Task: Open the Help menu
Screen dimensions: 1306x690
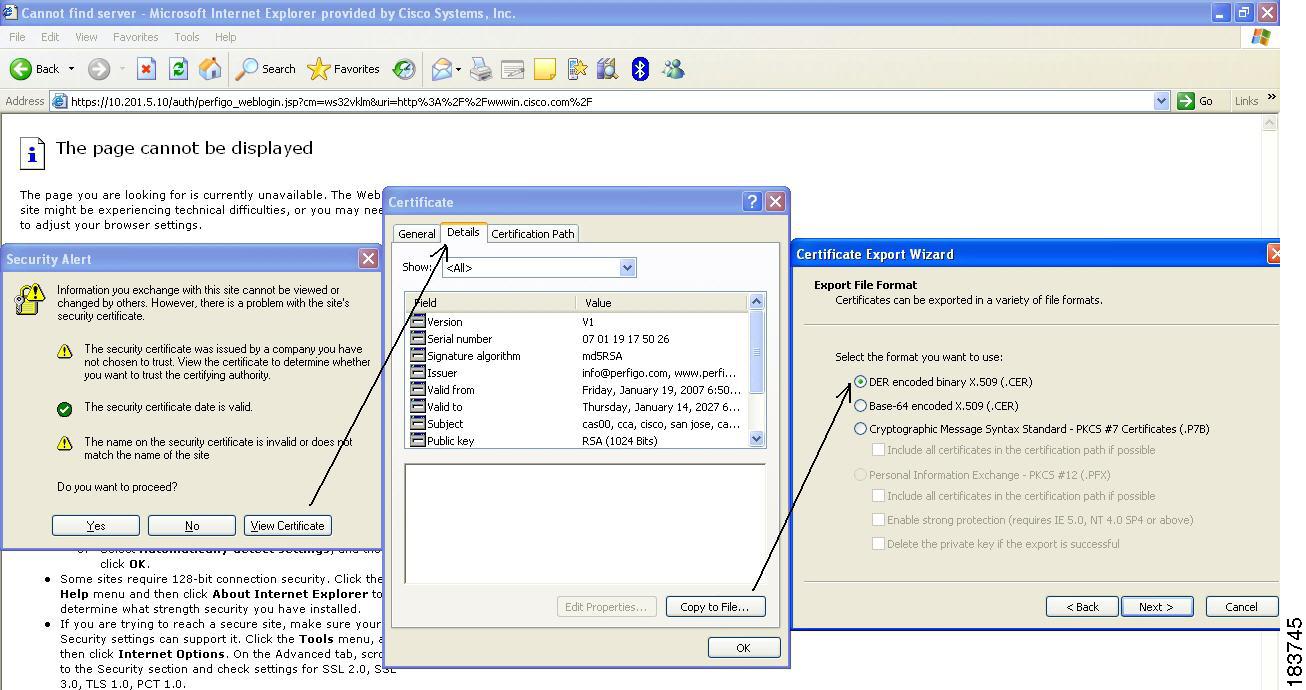Action: 226,37
